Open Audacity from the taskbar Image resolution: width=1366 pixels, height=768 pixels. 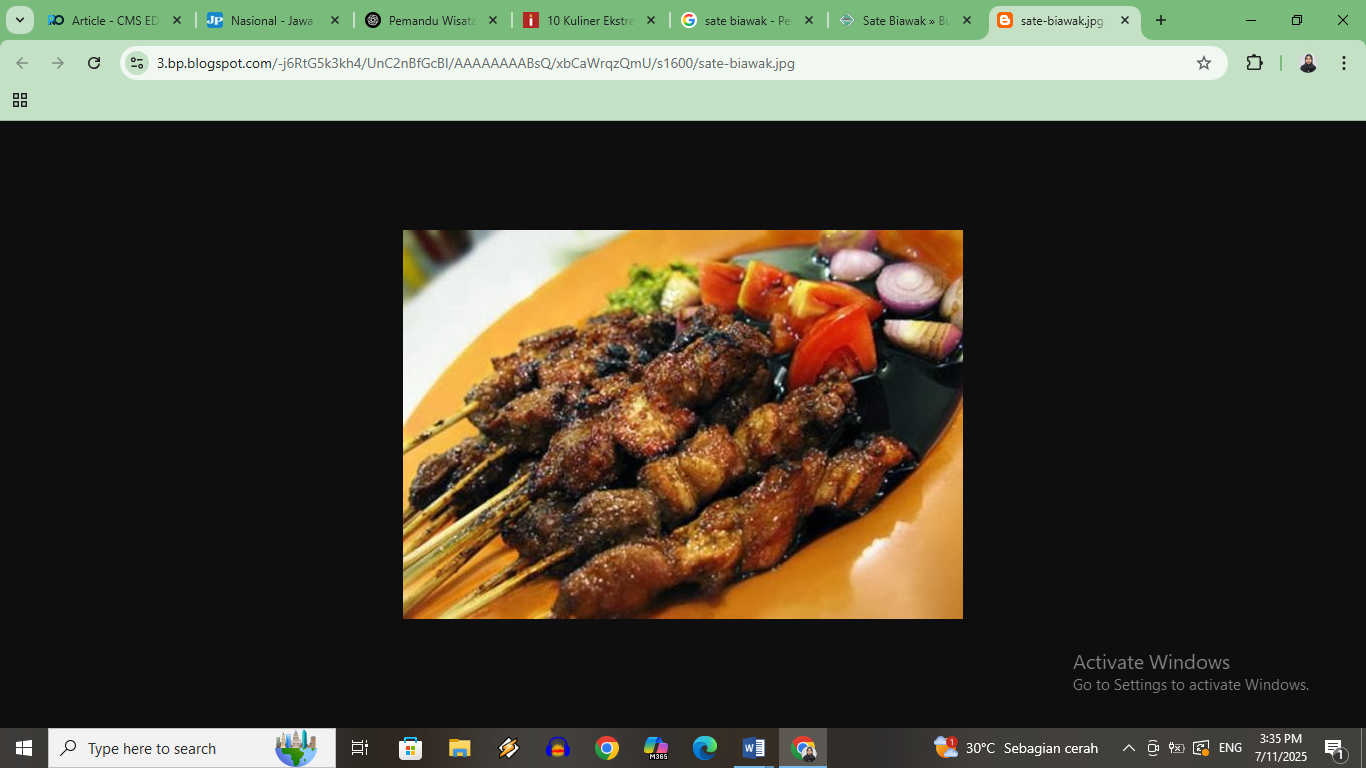(x=558, y=748)
